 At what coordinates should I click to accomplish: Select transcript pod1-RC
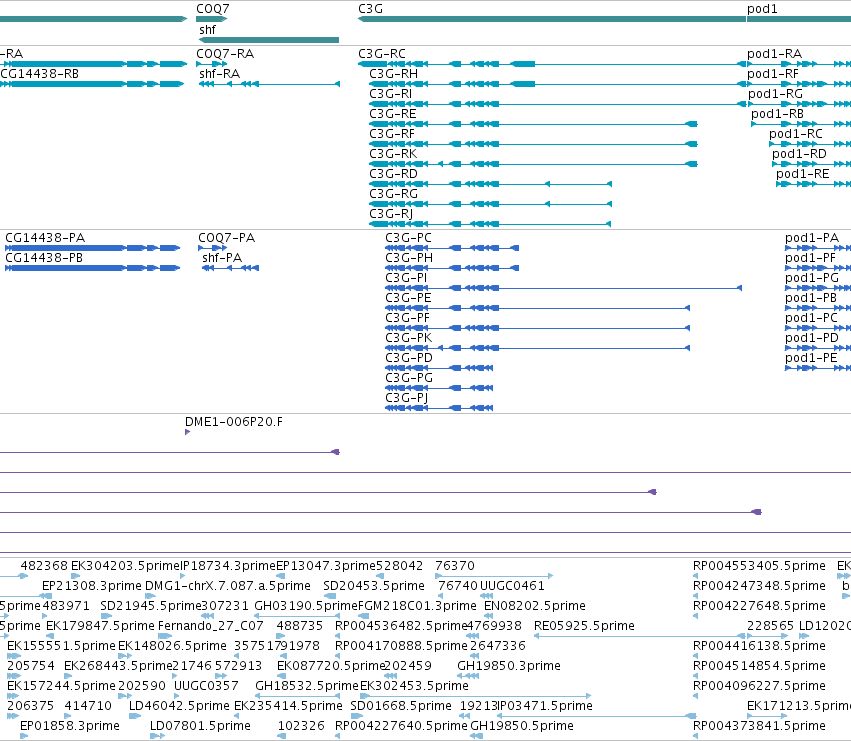[x=796, y=134]
